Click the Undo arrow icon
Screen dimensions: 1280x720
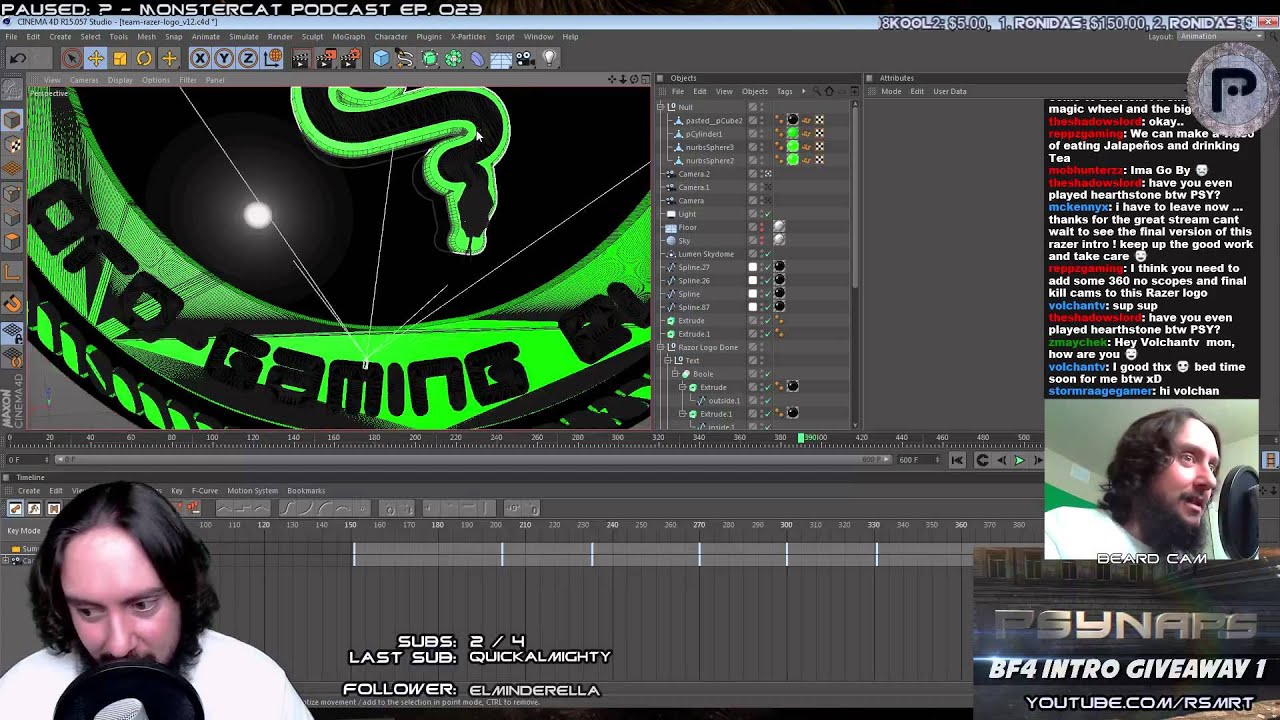[18, 59]
